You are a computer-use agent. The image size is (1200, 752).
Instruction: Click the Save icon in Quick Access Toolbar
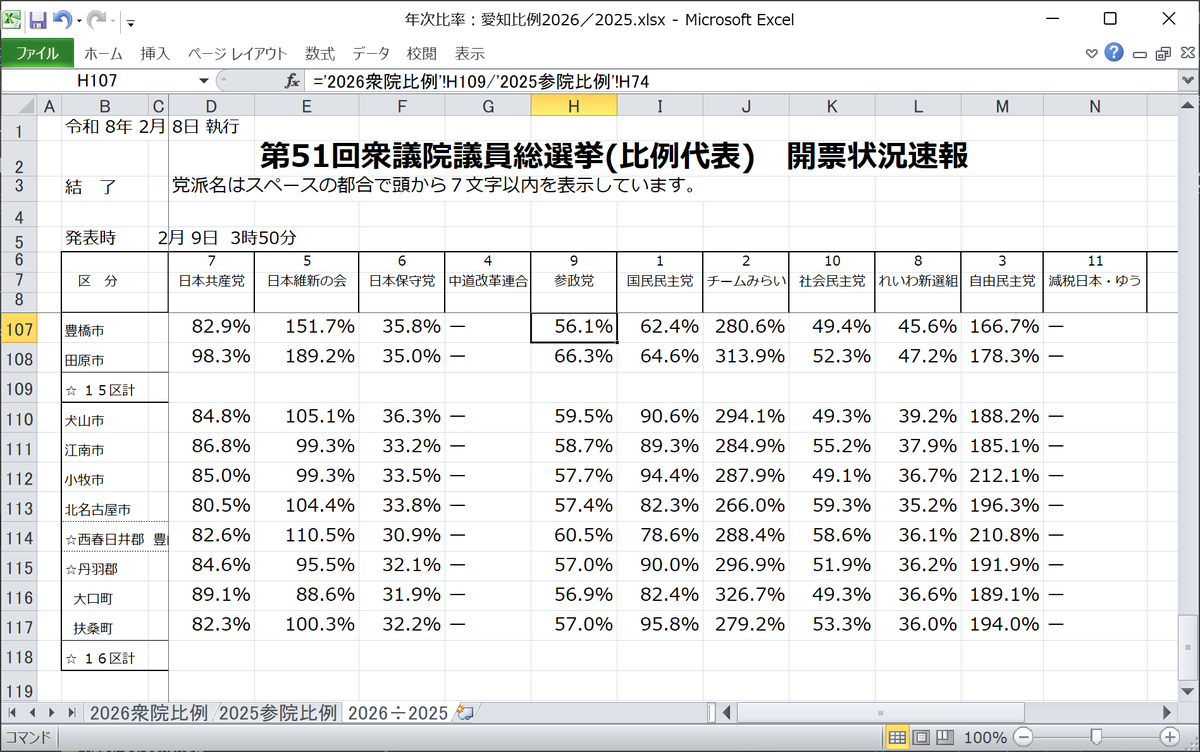click(x=38, y=19)
